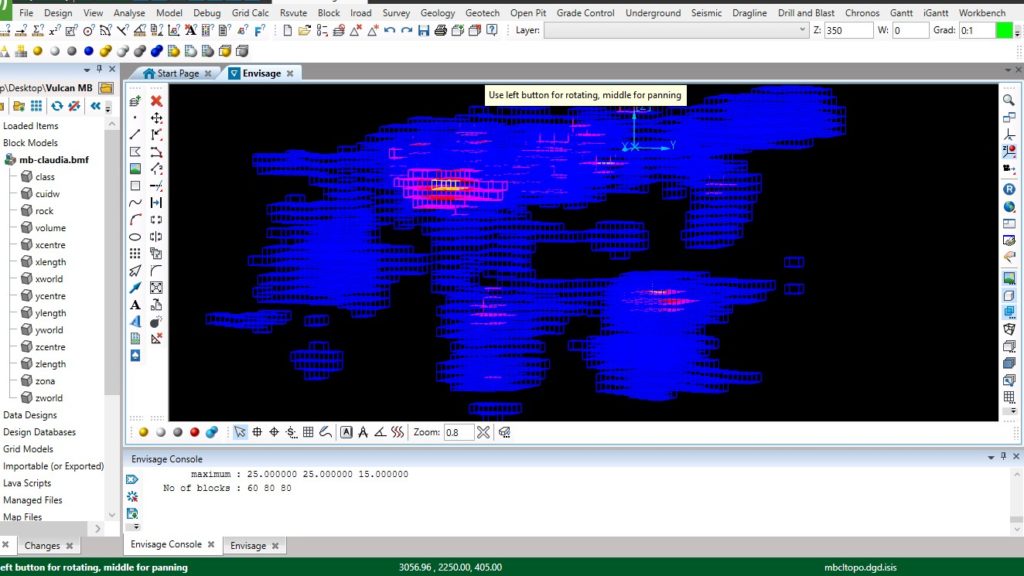
Task: Select mb-claudia.bmf block model
Action: pos(54,159)
